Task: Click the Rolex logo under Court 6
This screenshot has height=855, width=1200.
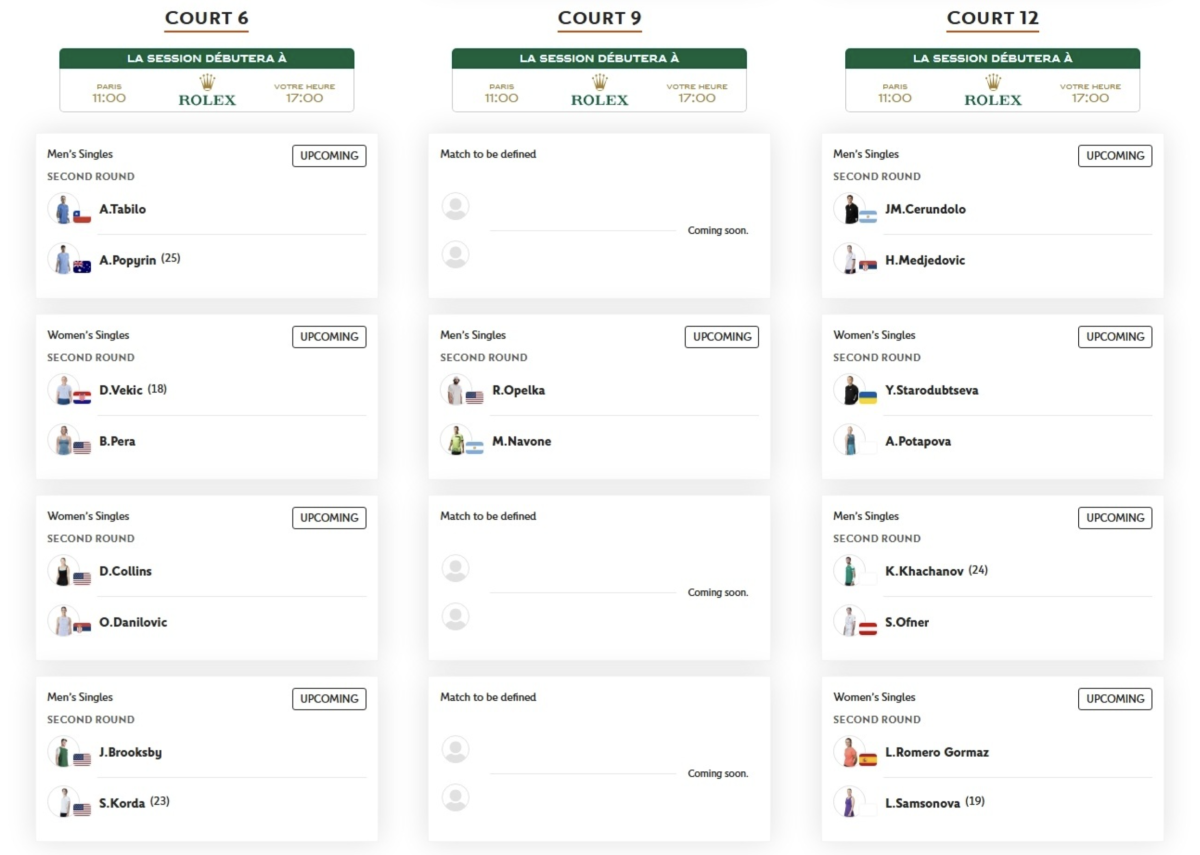Action: click(207, 91)
